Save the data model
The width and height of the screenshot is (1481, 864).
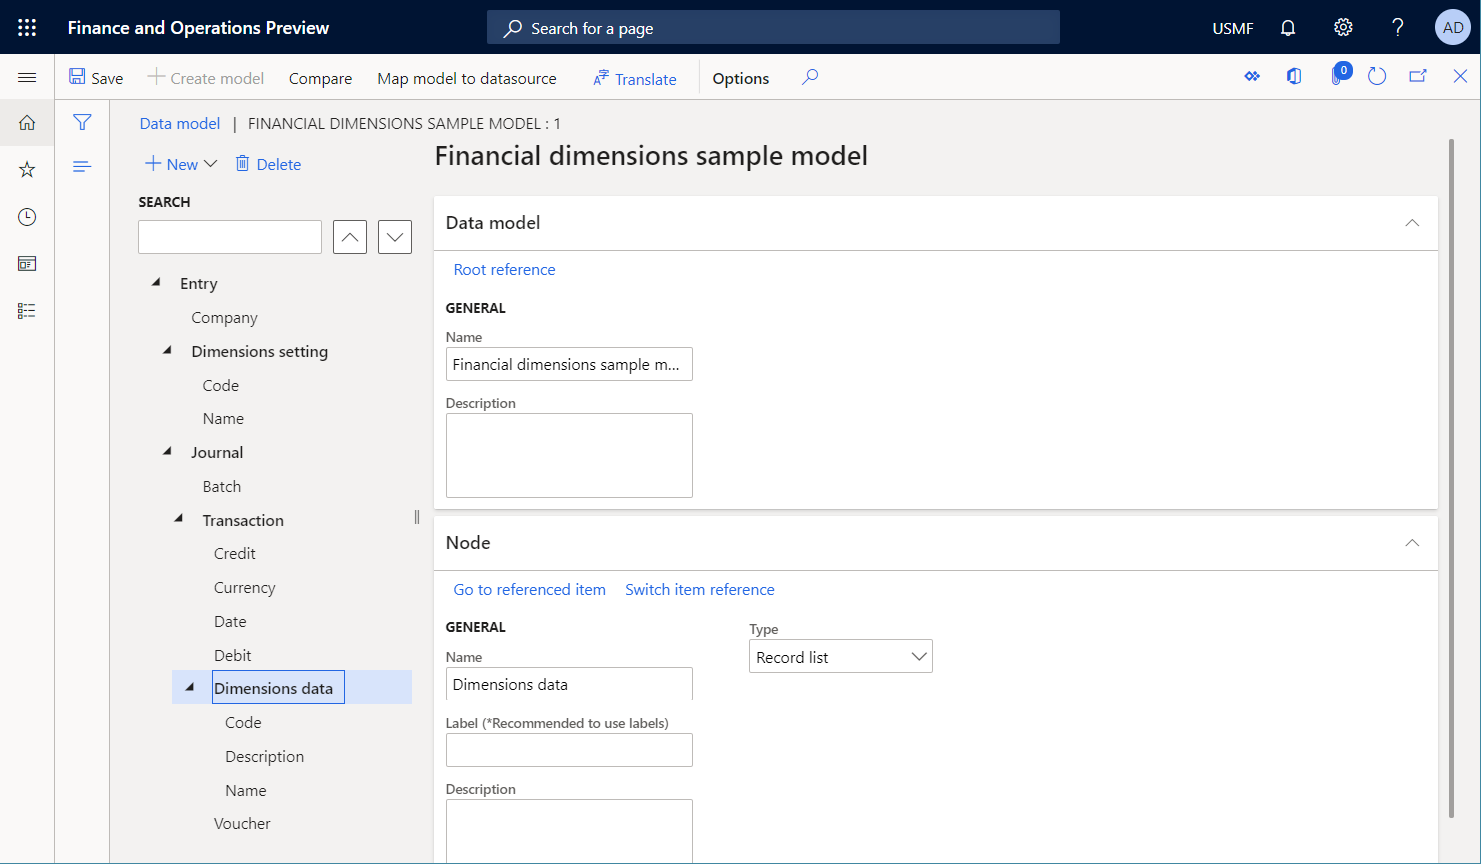pos(96,78)
